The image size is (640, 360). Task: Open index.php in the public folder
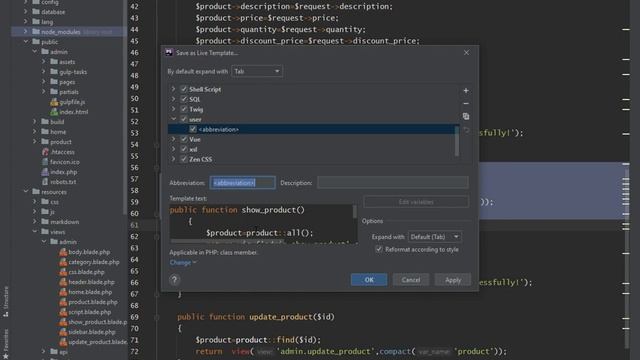tap(63, 172)
